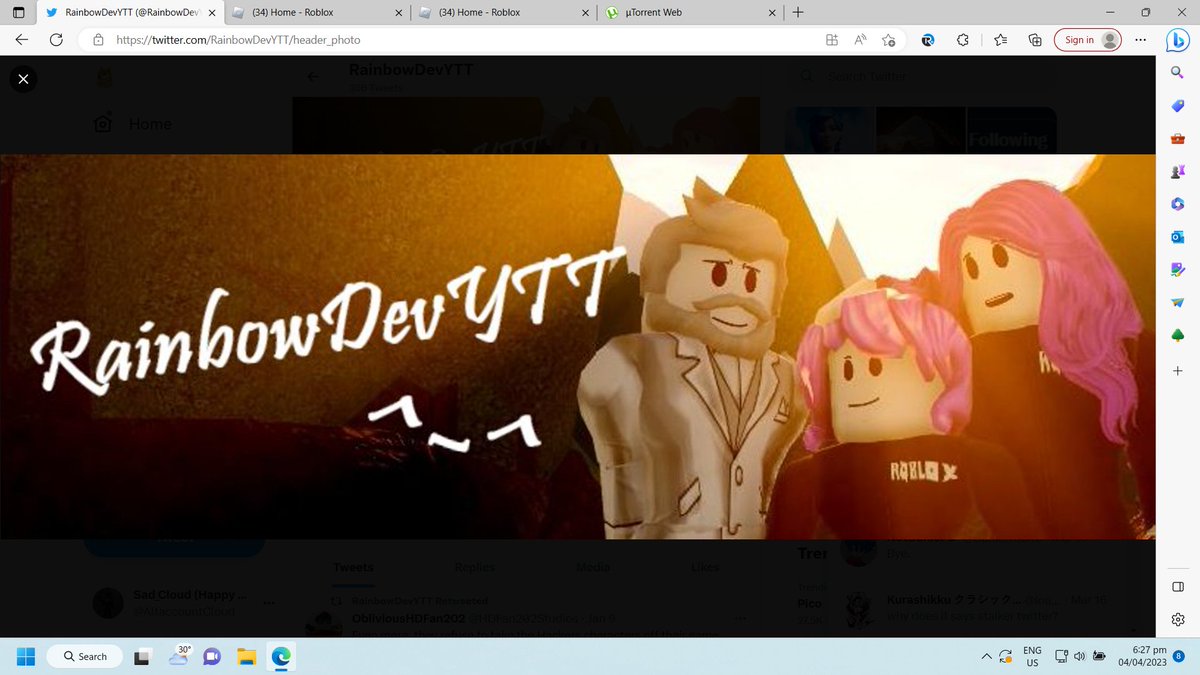Start Read aloud from the address bar

[x=860, y=40]
